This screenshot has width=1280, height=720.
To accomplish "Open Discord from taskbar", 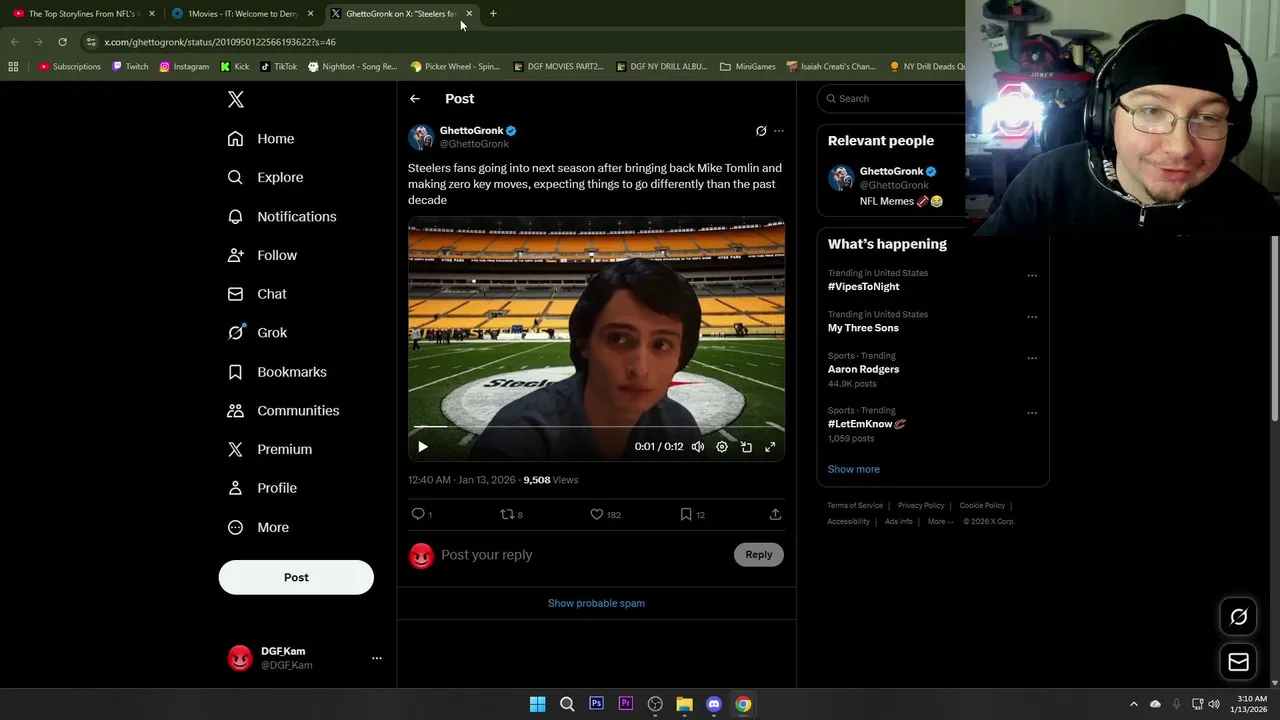I will pyautogui.click(x=713, y=704).
